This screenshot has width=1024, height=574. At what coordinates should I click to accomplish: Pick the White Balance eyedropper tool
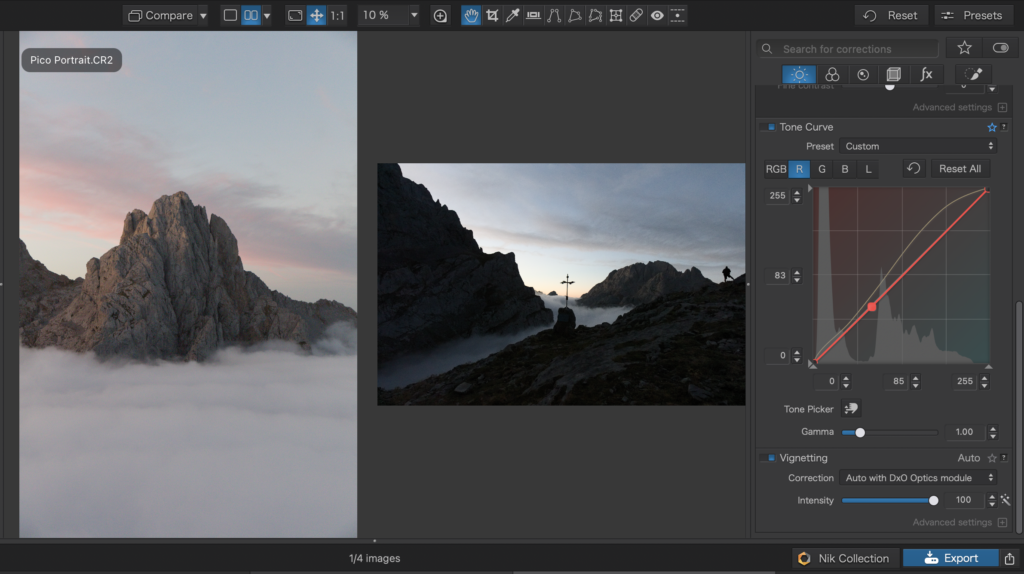coord(513,15)
